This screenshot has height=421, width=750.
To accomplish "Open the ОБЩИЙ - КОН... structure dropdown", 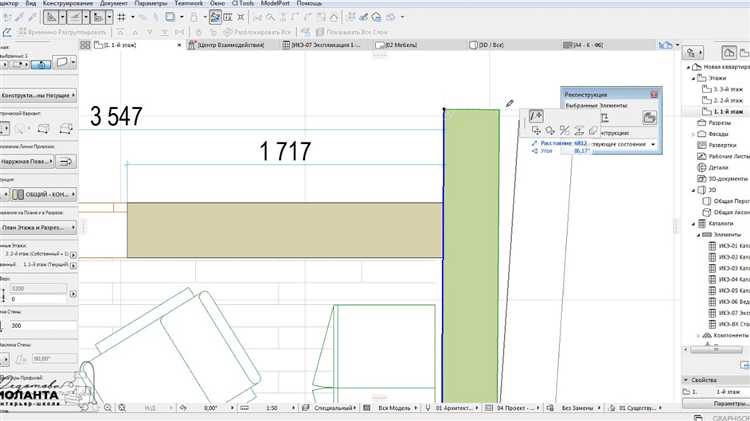I will pos(44,194).
